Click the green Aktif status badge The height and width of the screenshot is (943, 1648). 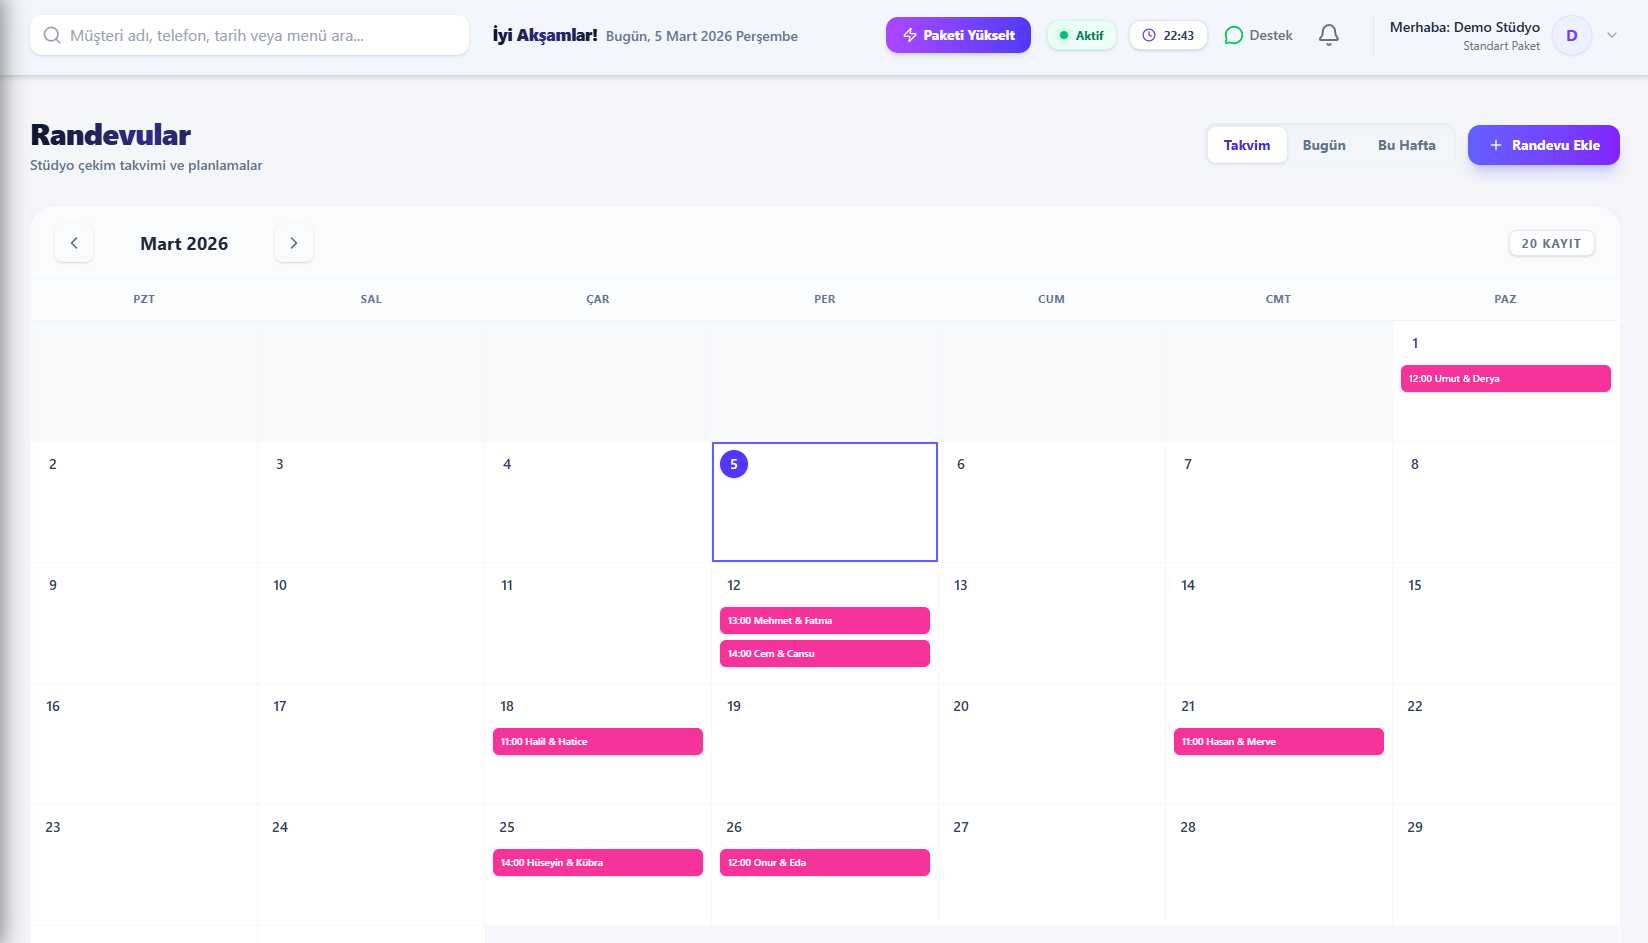point(1081,36)
